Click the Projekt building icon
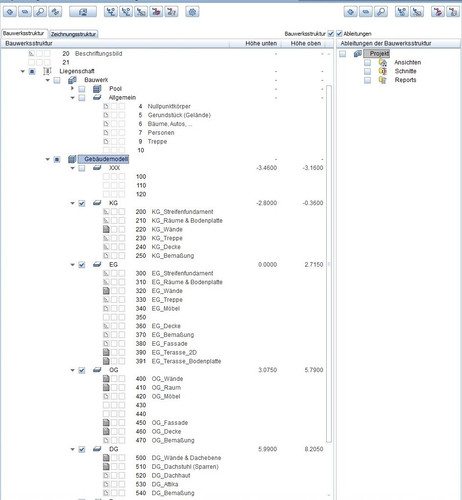 point(358,53)
